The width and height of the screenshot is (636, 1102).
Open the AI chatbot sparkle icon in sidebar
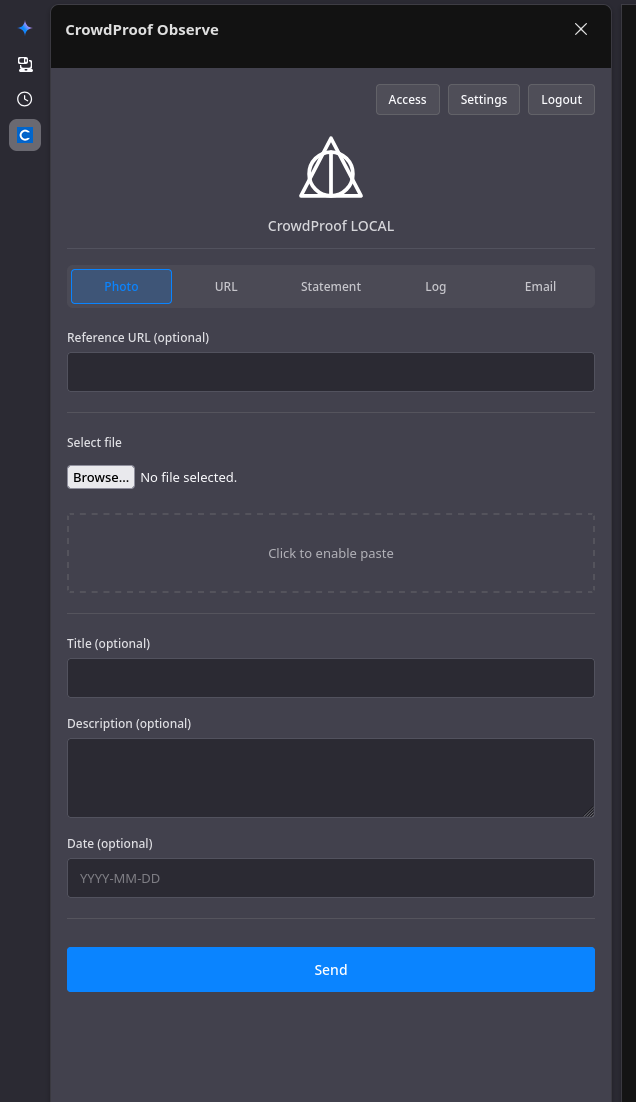point(25,28)
